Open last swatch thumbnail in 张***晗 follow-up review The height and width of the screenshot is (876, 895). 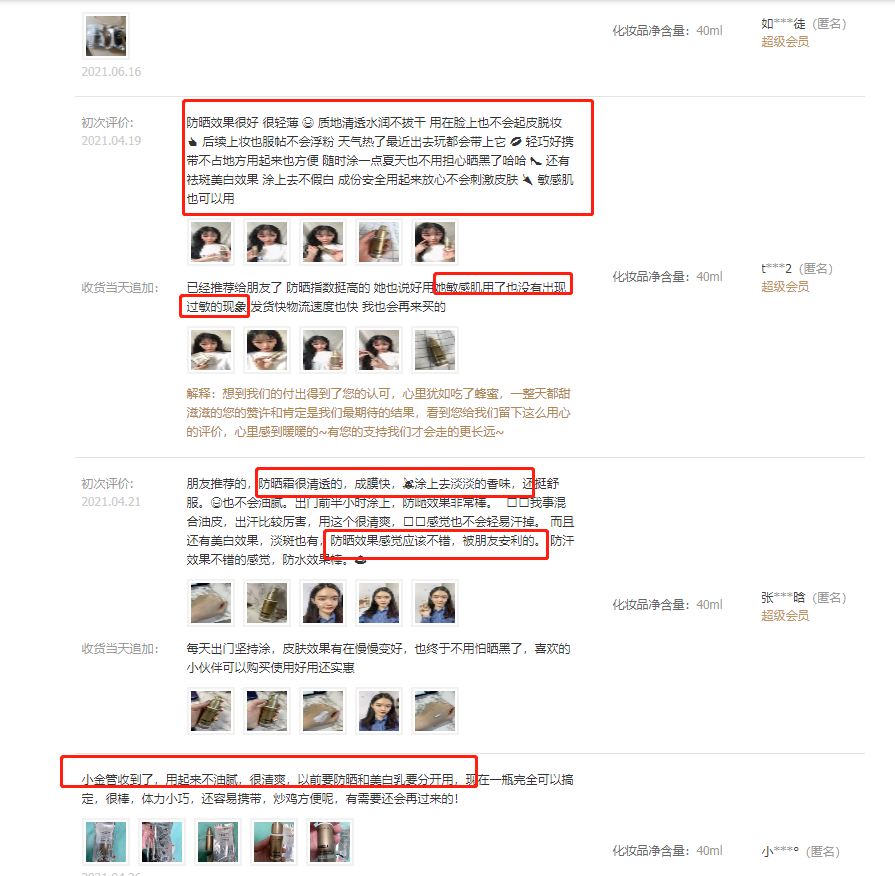[x=434, y=711]
